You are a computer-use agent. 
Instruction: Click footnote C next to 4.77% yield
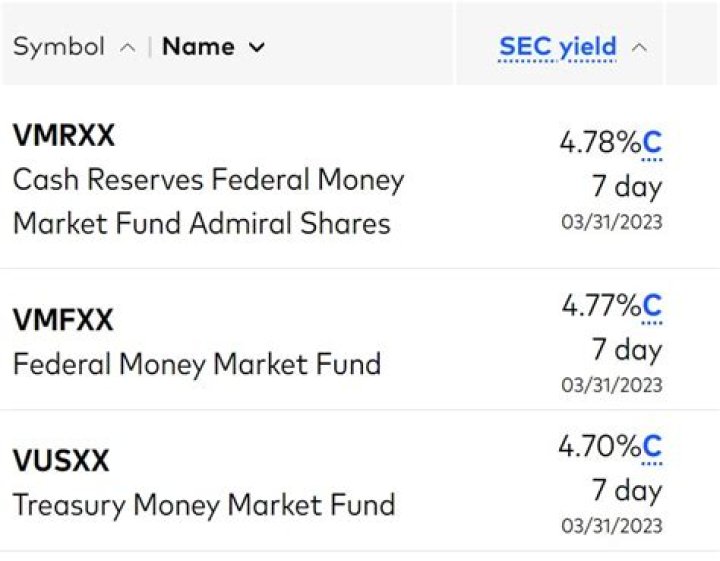tap(652, 306)
